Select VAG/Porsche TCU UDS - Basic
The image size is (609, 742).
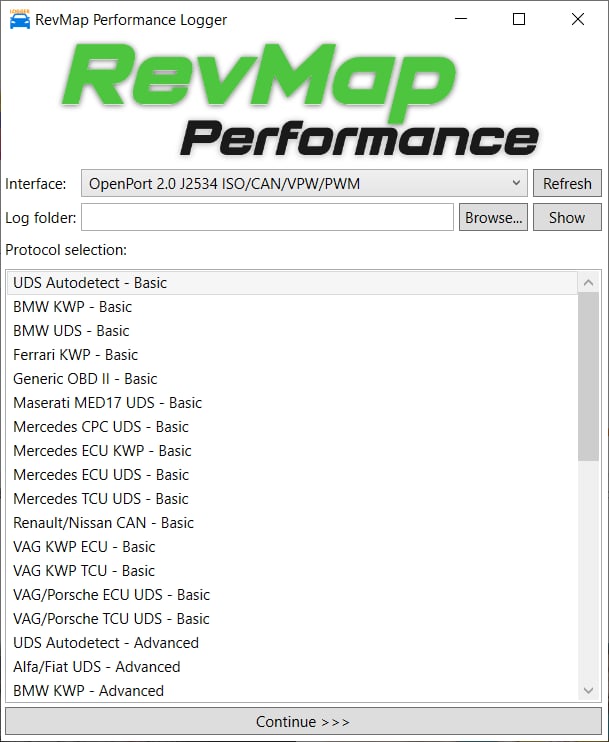292,618
